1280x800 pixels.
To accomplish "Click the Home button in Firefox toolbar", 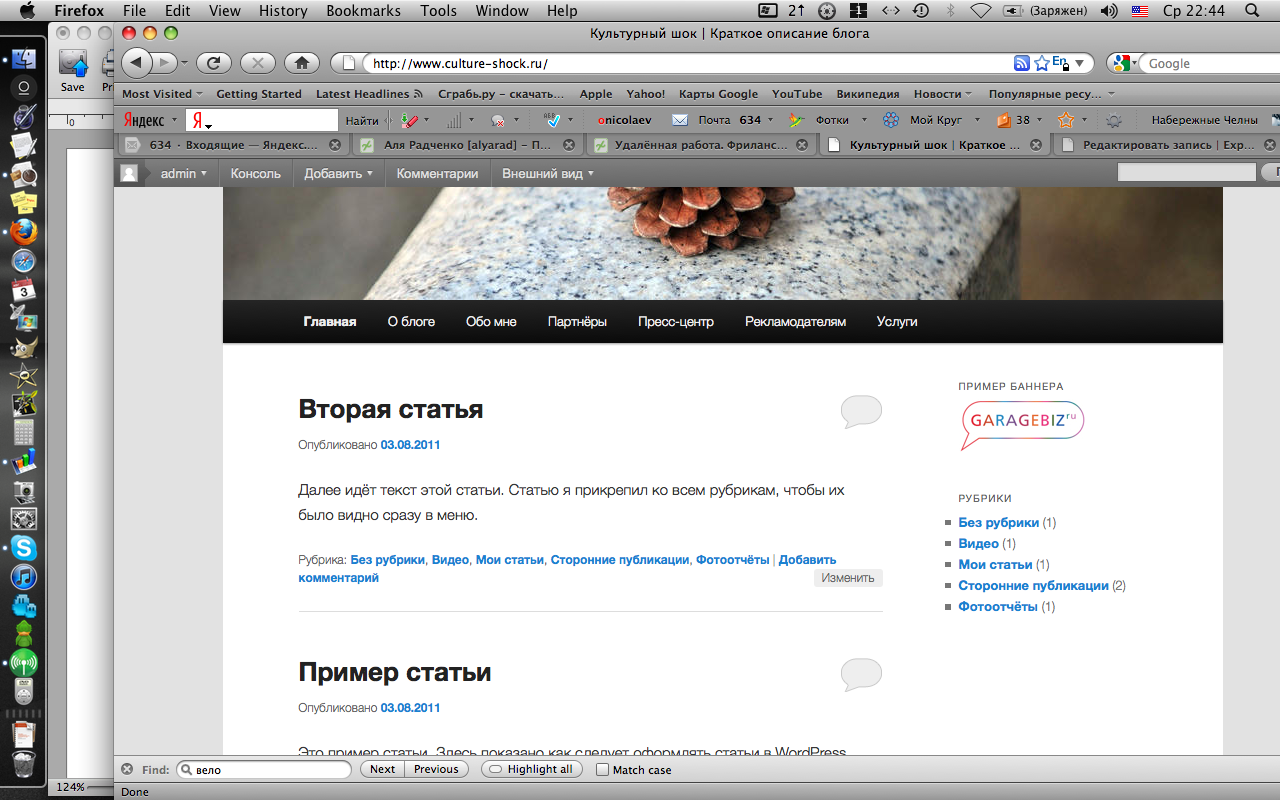I will click(301, 63).
